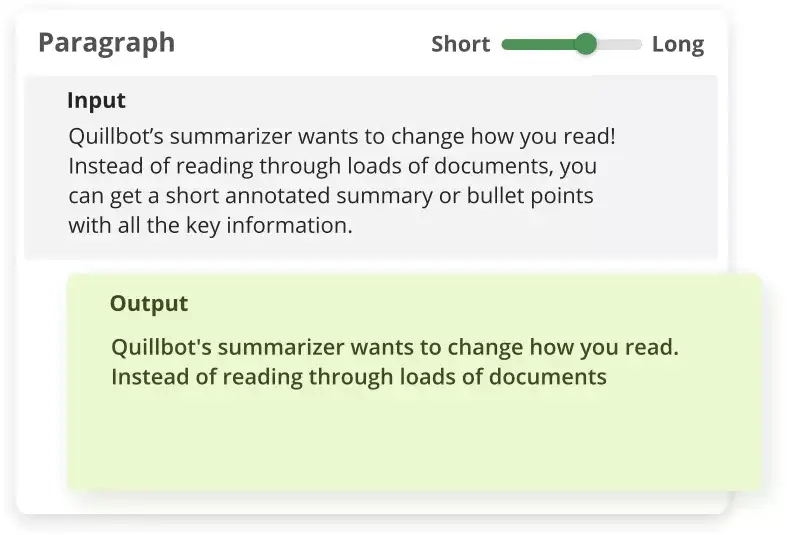790x535 pixels.
Task: Click the Input line mentioning "short annotated summary"
Action: point(330,195)
